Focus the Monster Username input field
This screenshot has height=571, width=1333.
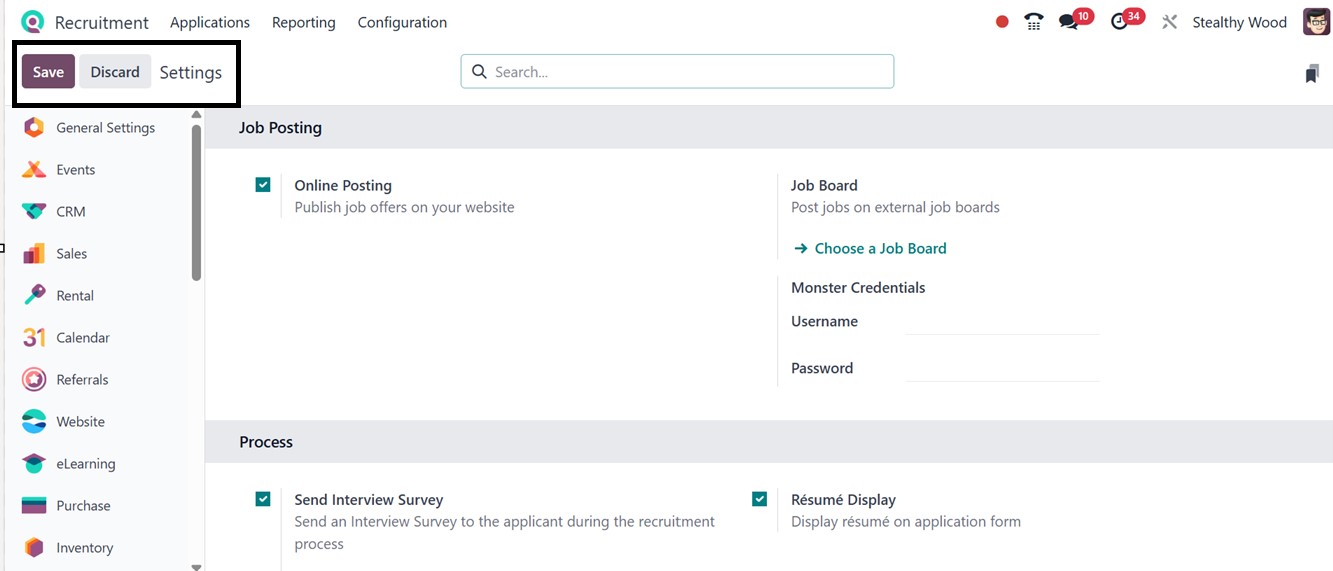(1001, 322)
